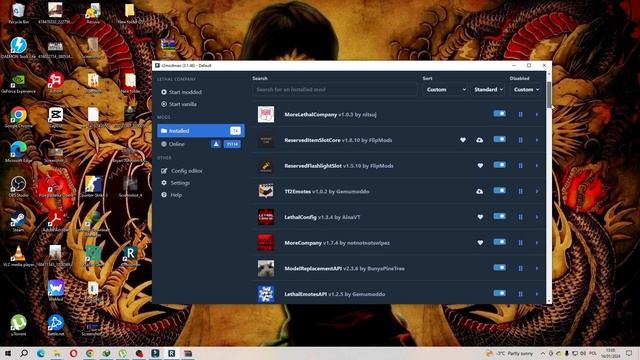Open the Opera browser taskbar icon
Viewport: 640px width, 360px height.
click(73, 353)
